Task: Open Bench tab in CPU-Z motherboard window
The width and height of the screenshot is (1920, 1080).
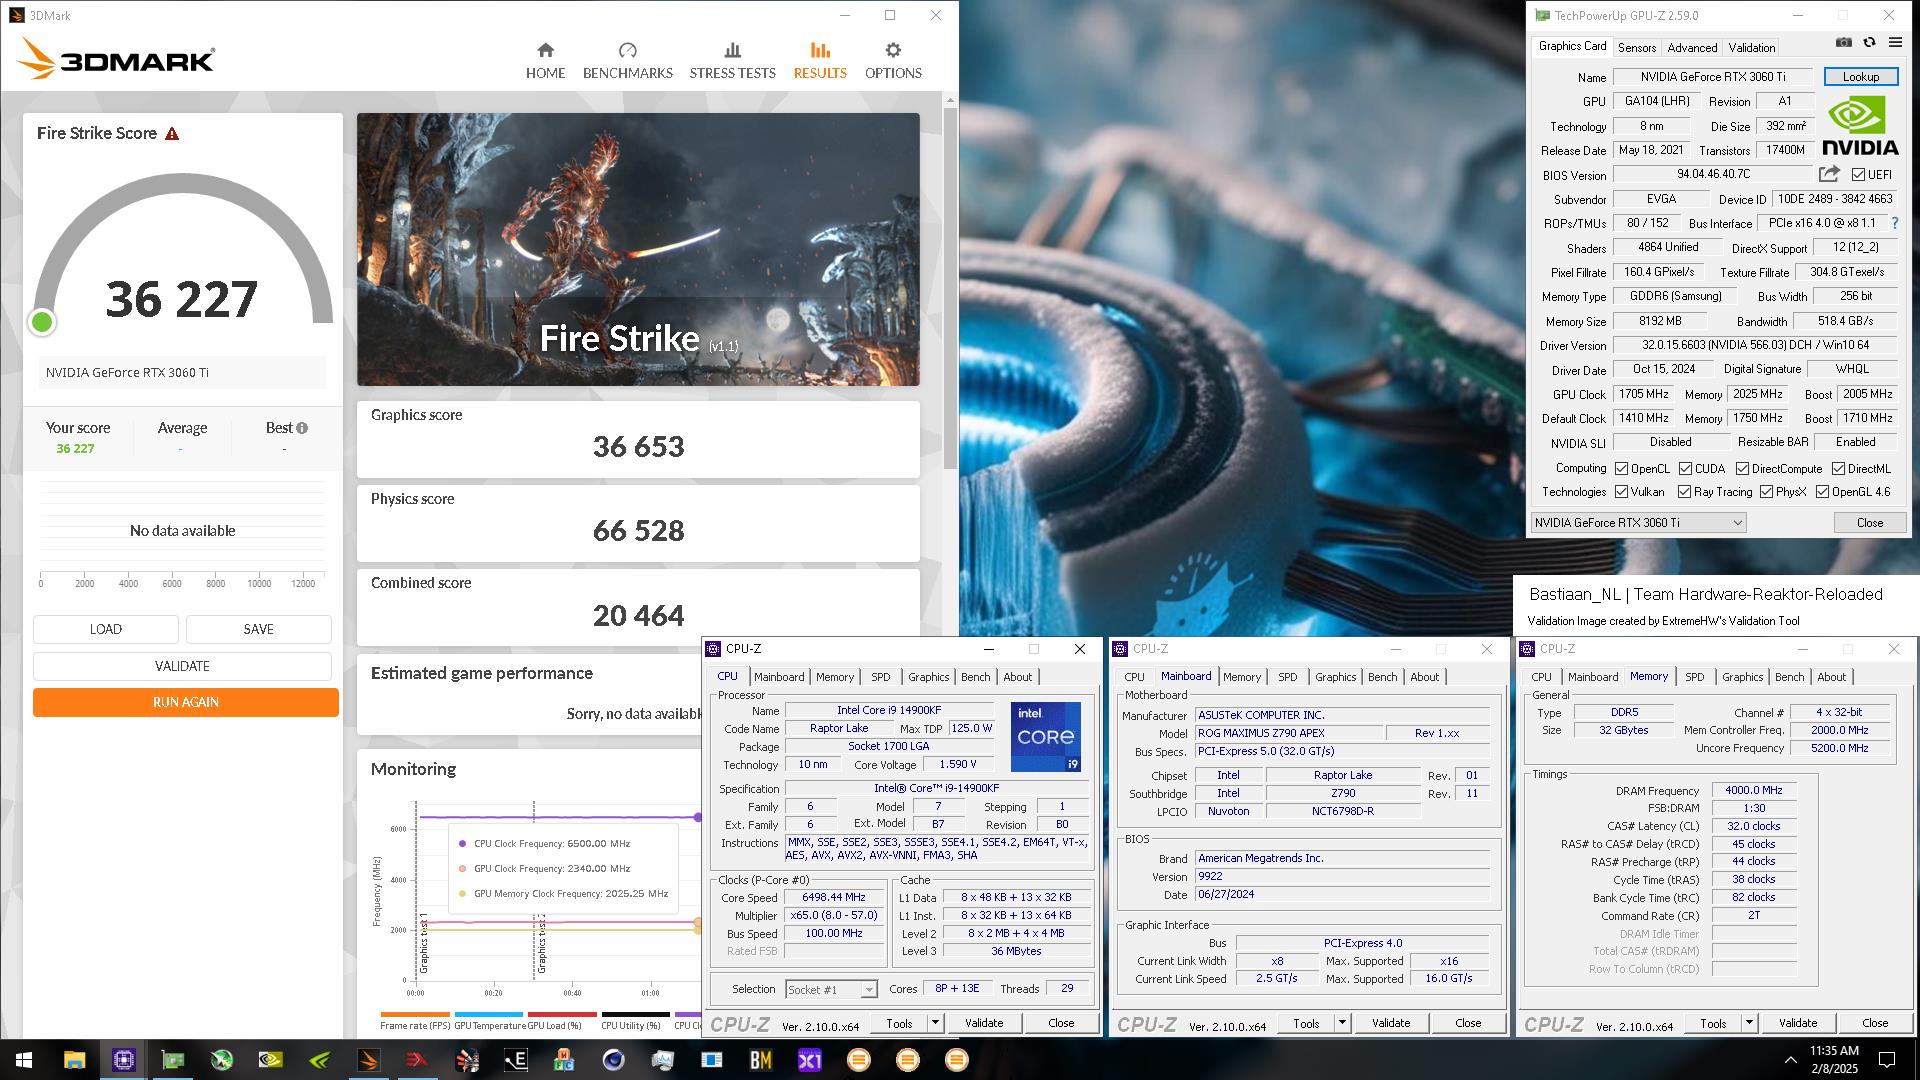Action: pyautogui.click(x=1383, y=677)
